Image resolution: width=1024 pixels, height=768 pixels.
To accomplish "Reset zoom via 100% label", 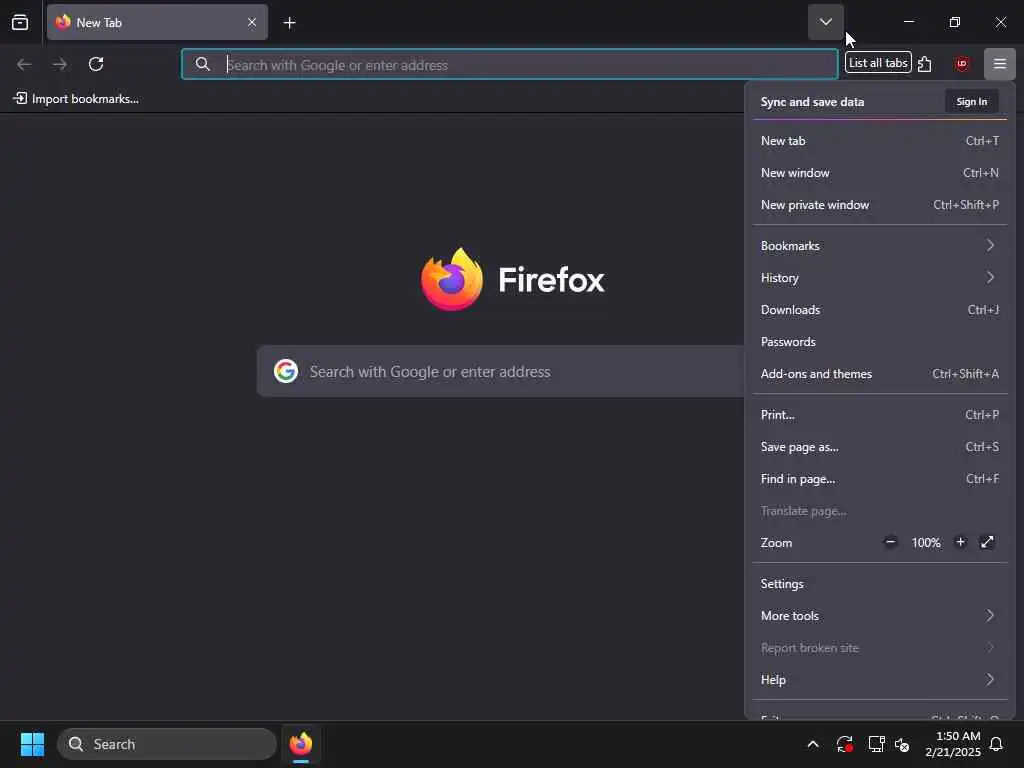I will (x=925, y=543).
